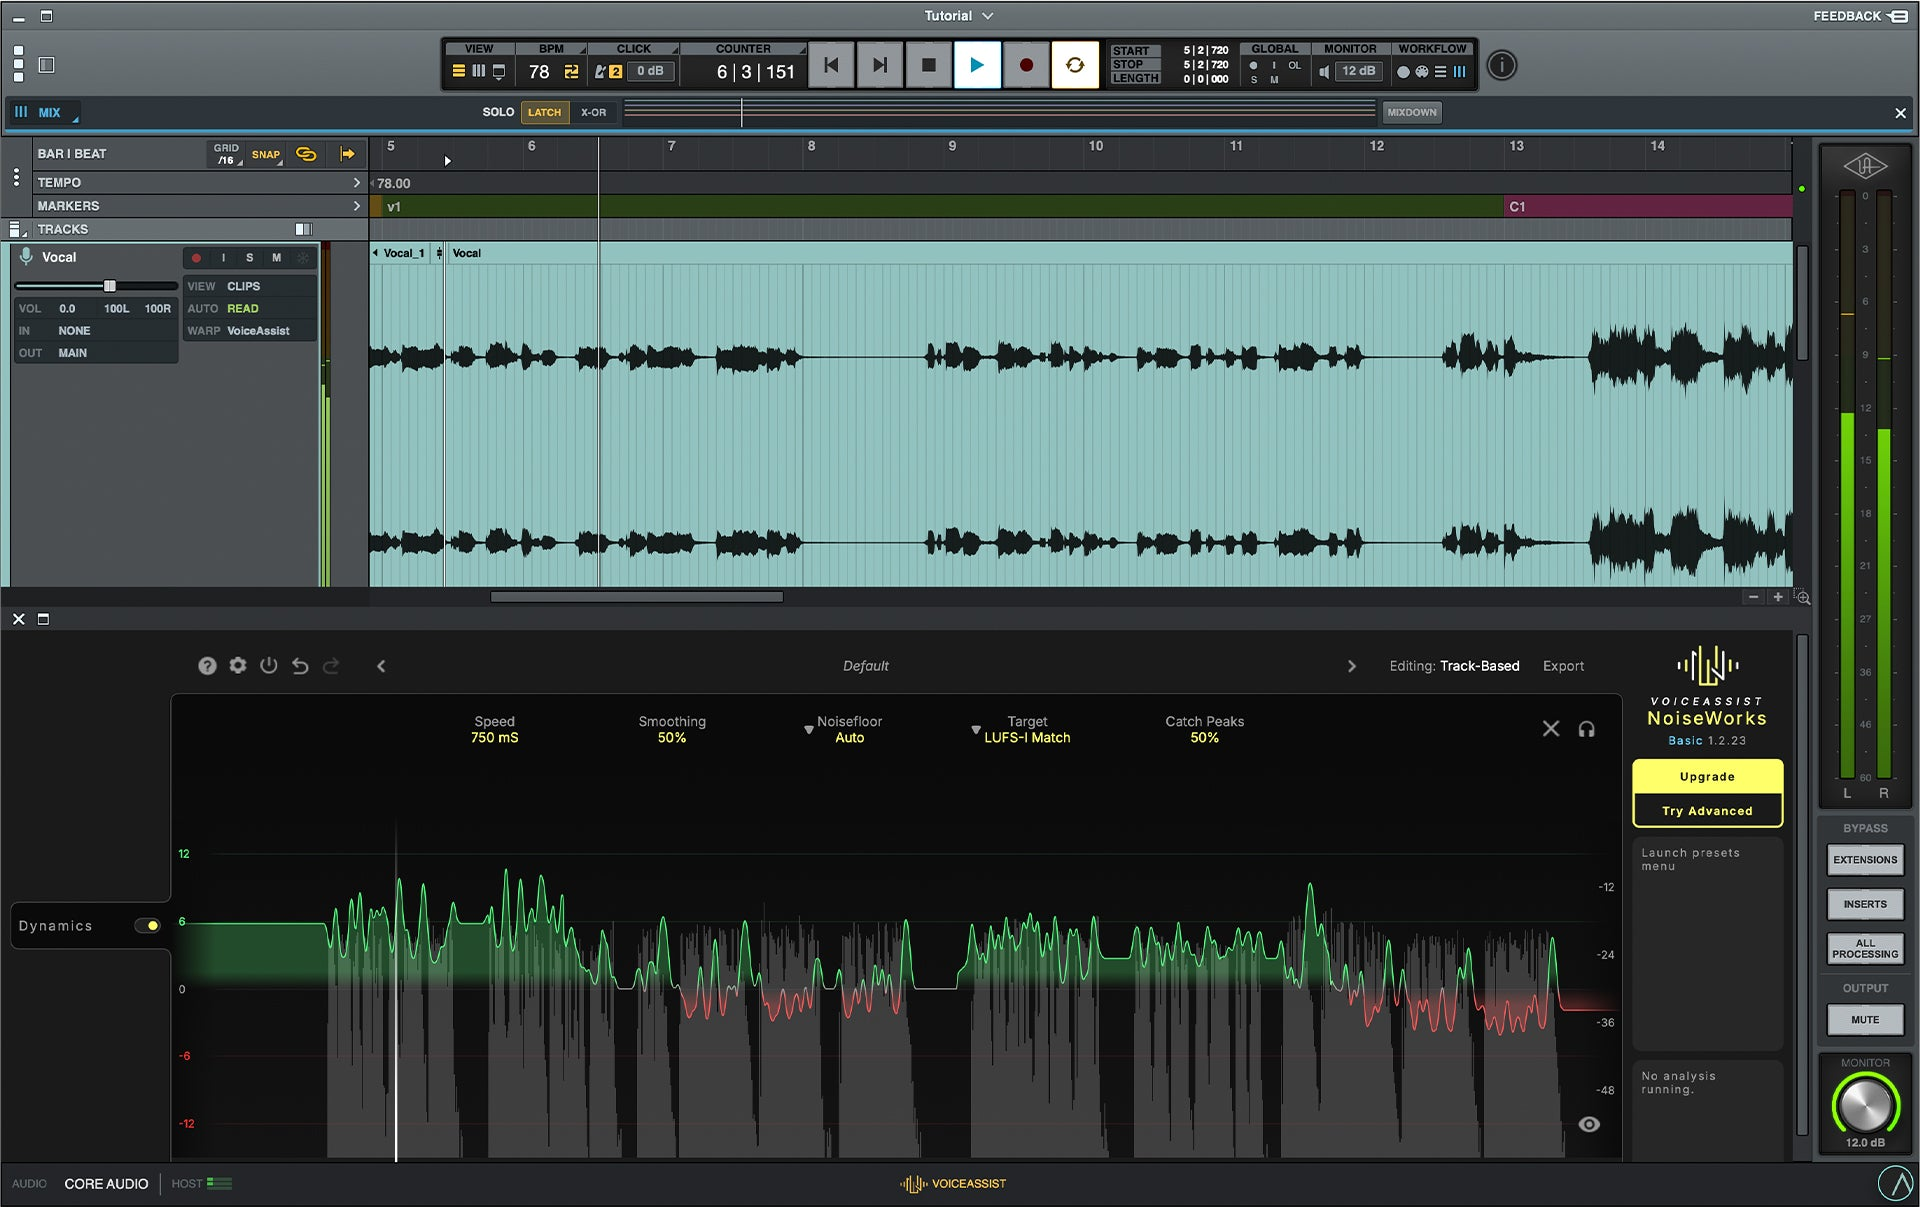Click the Vocal track microphone icon

pos(26,257)
